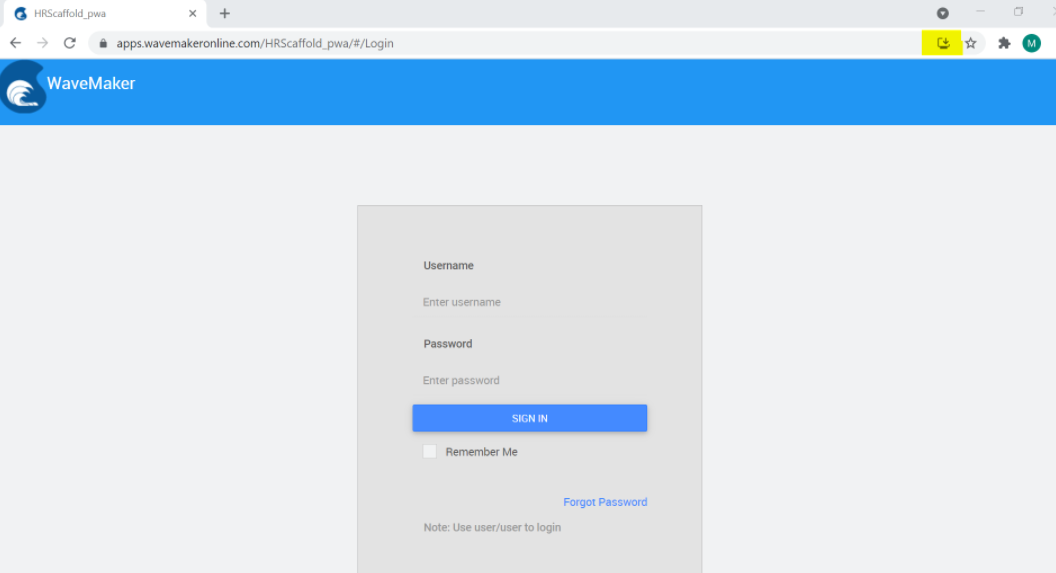Click the WaveMaker logo in header

click(22, 88)
